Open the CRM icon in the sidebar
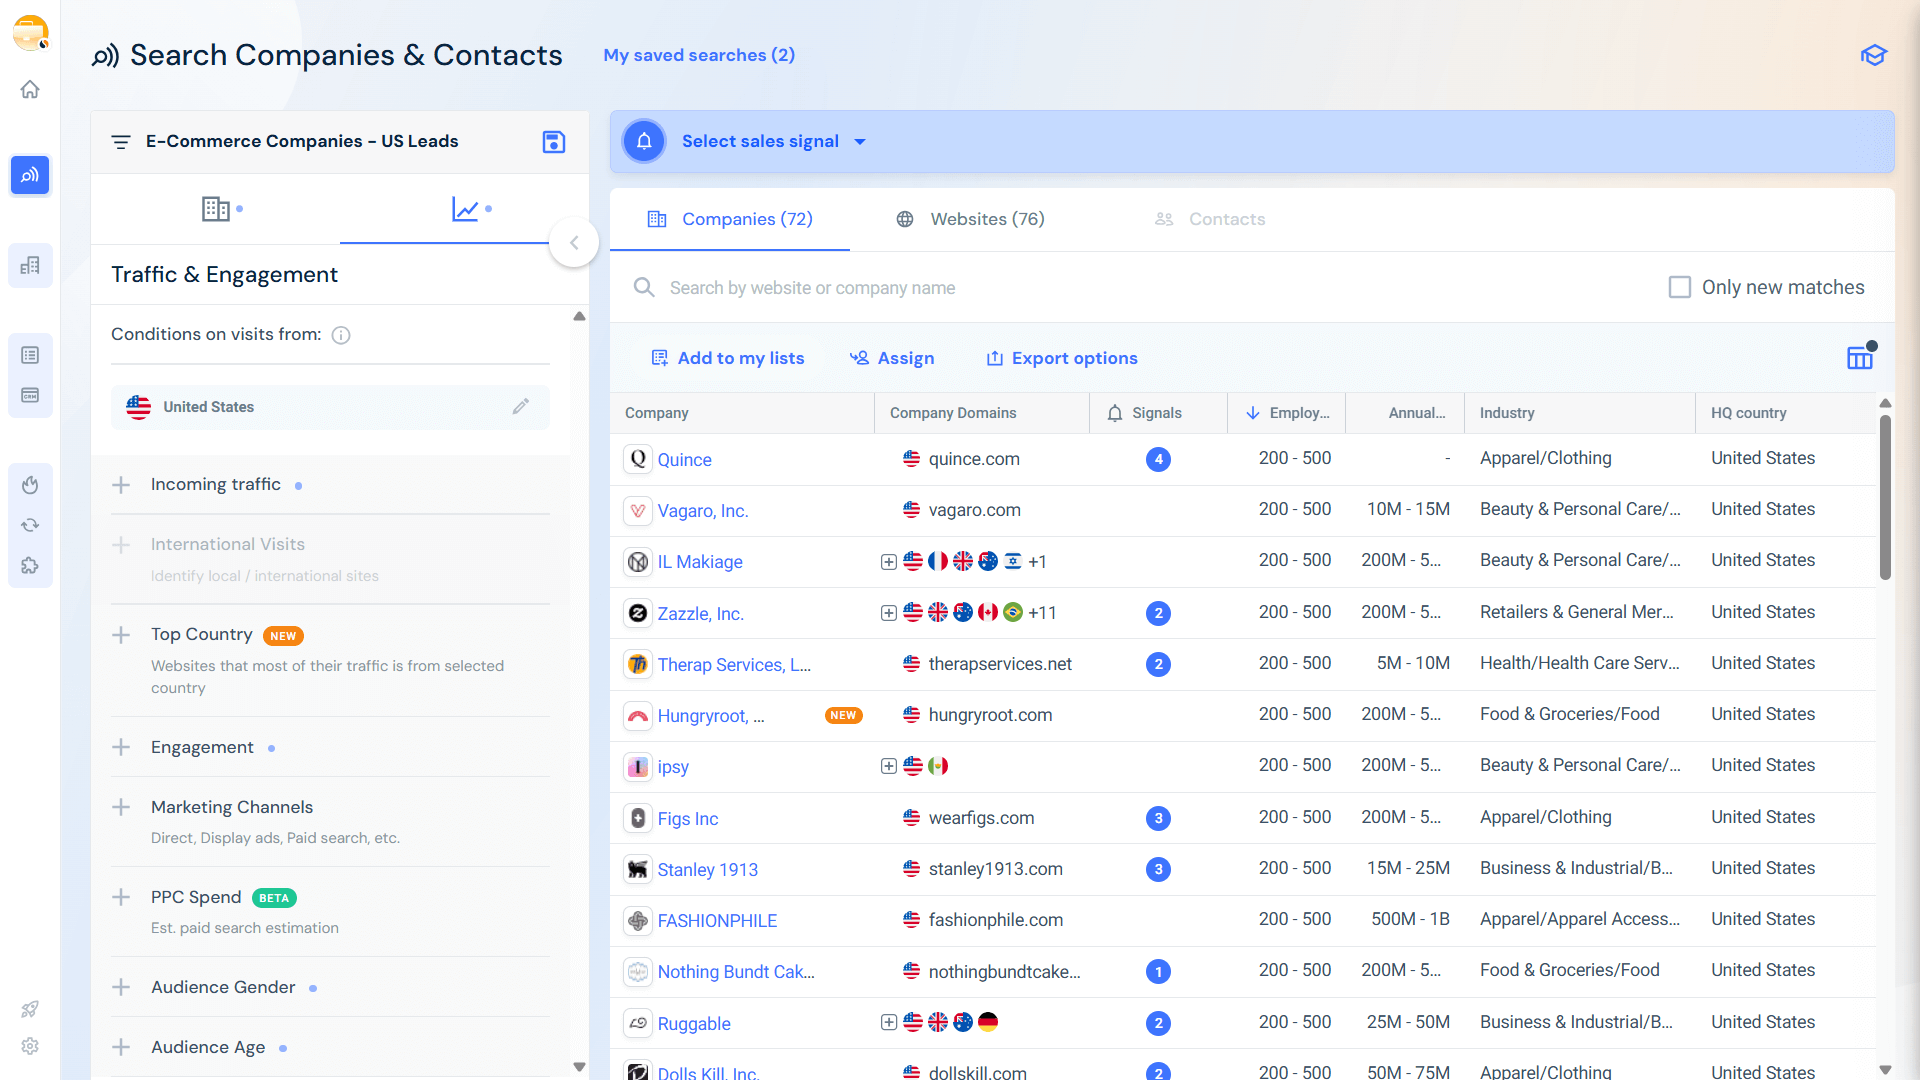Viewport: 1920px width, 1080px height. 30,395
